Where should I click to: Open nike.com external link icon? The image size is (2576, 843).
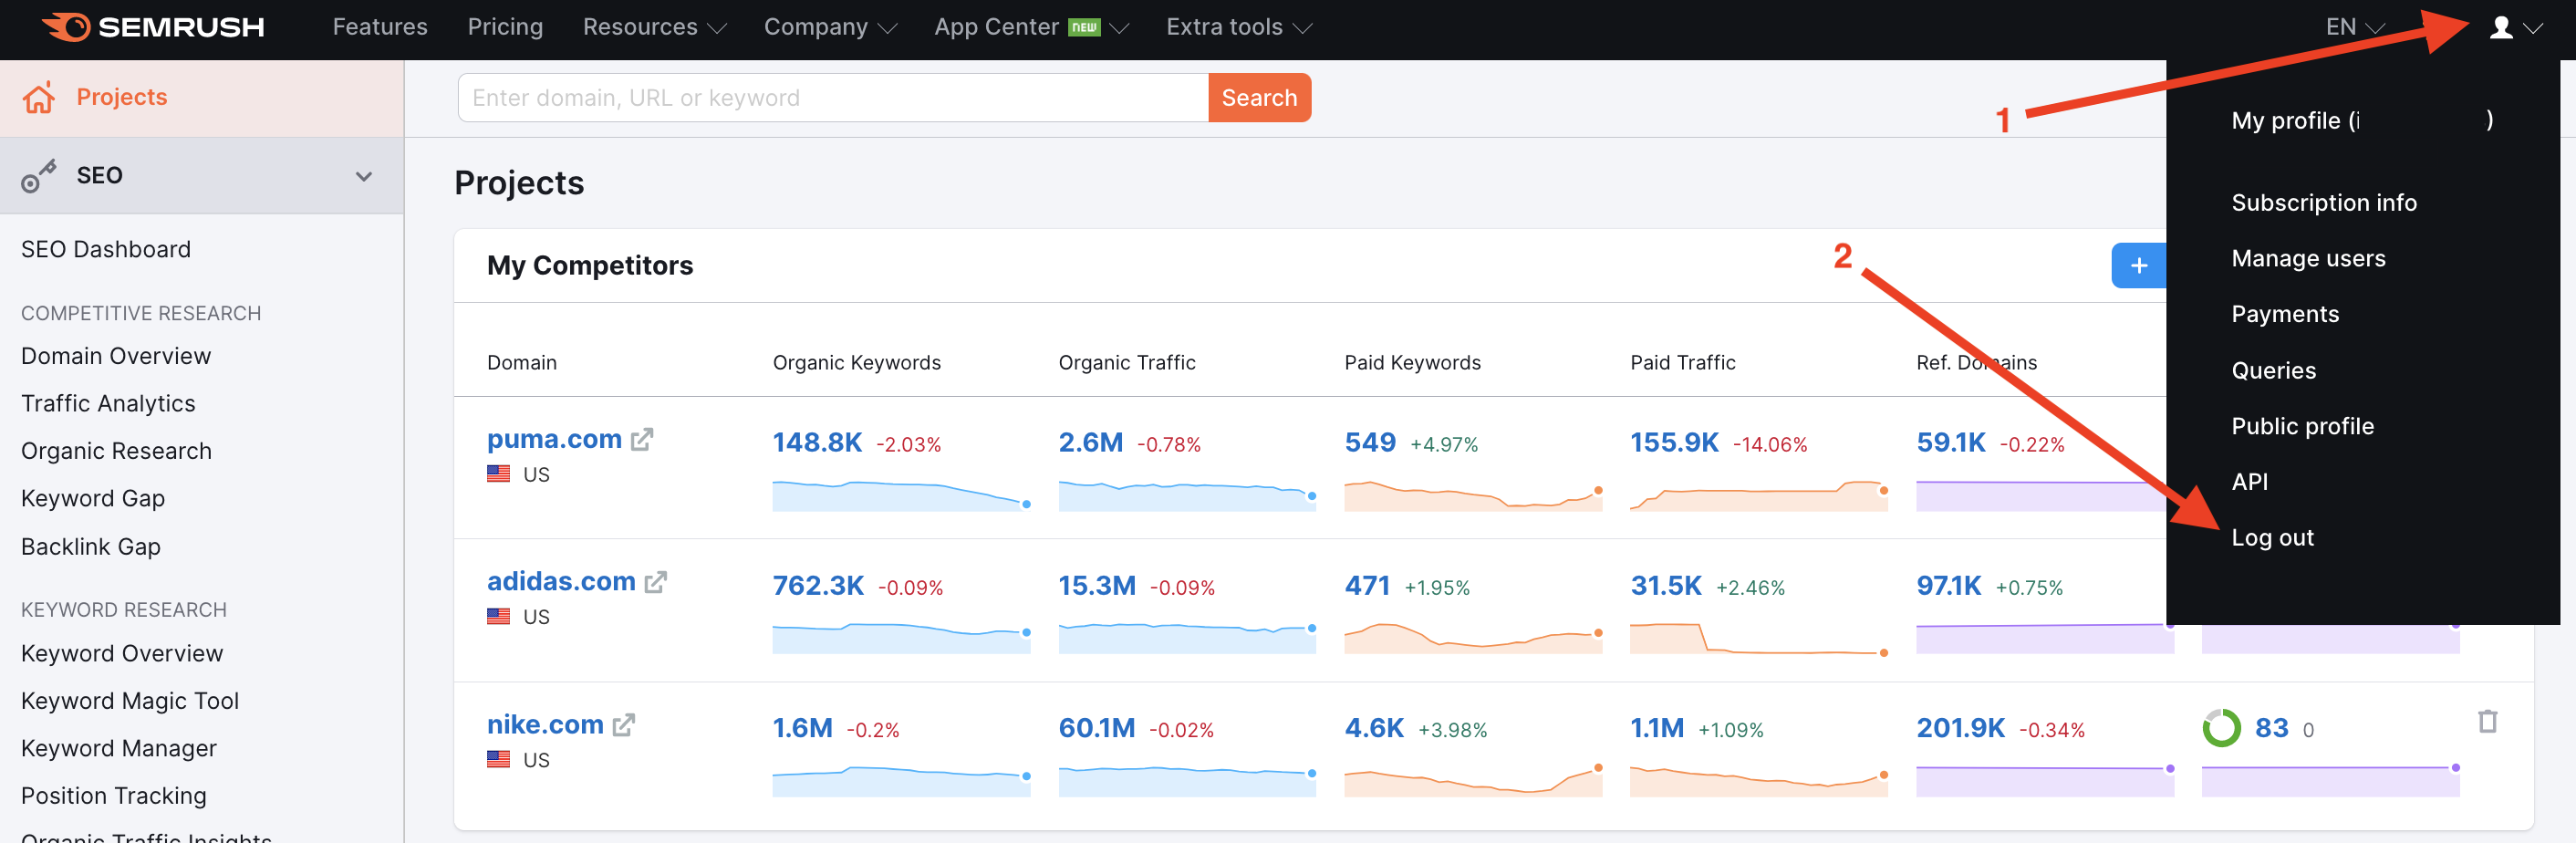pyautogui.click(x=624, y=725)
